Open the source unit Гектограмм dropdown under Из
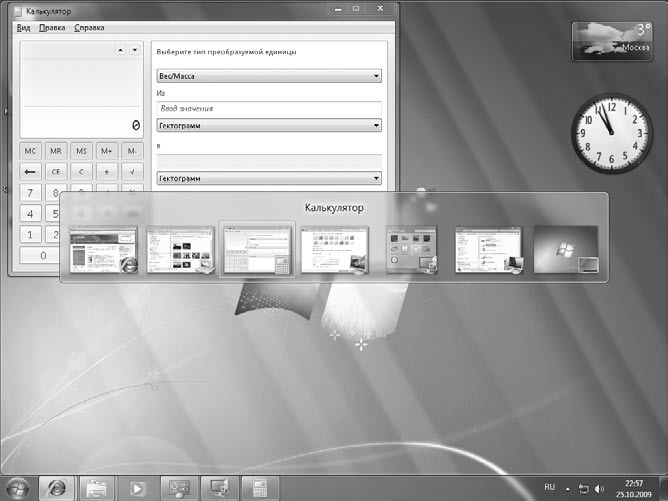The width and height of the screenshot is (668, 501). [x=269, y=126]
